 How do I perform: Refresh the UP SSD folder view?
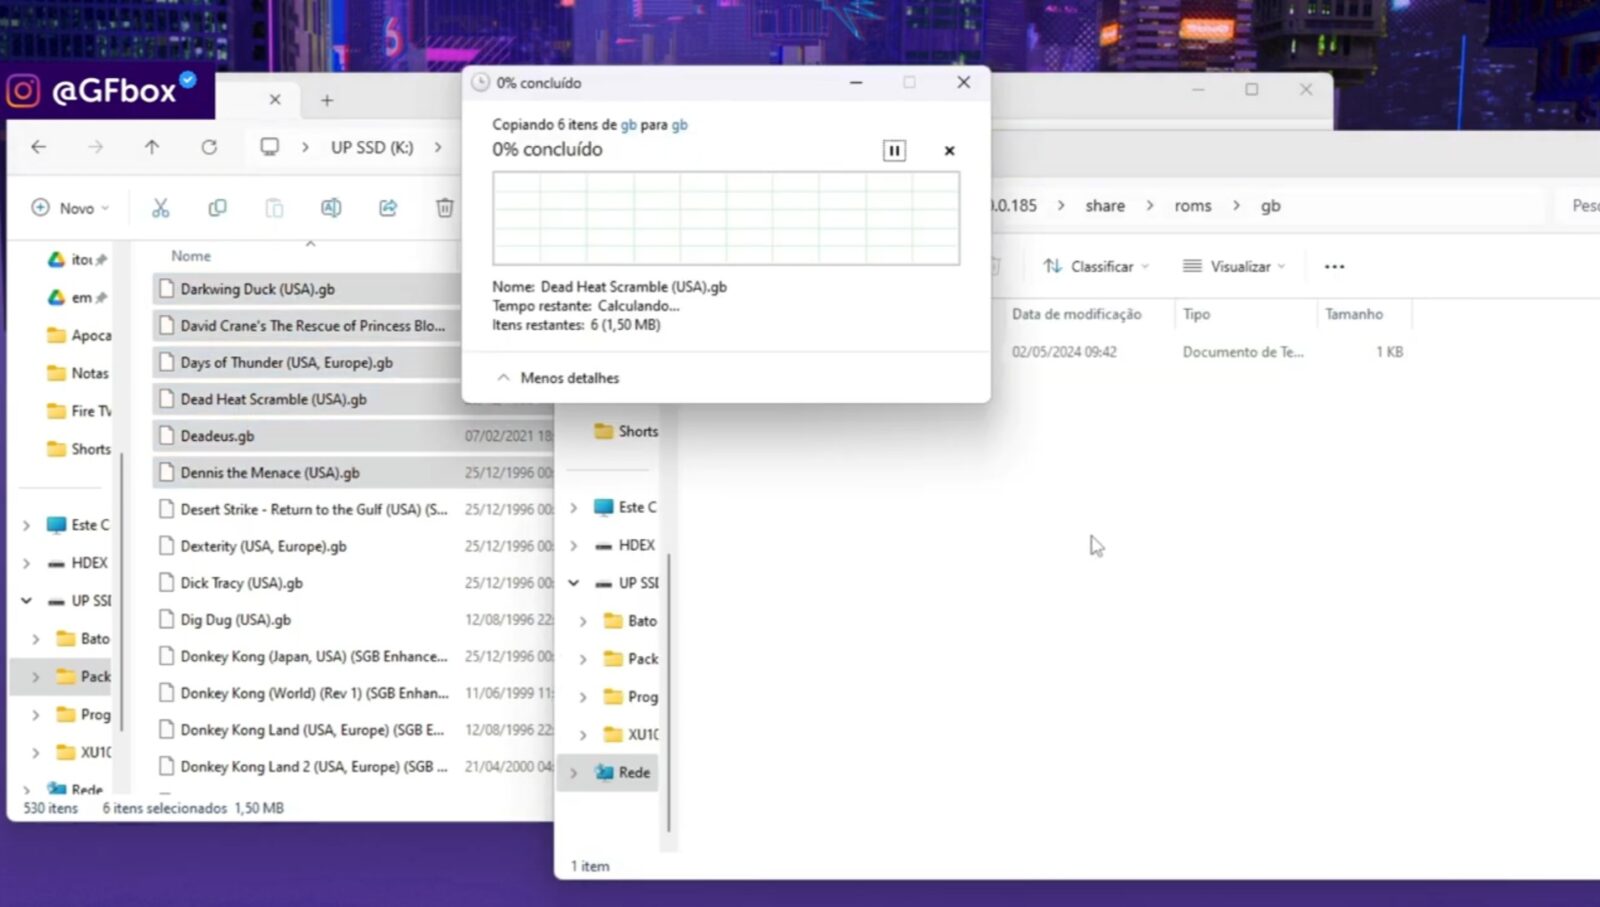pyautogui.click(x=209, y=147)
